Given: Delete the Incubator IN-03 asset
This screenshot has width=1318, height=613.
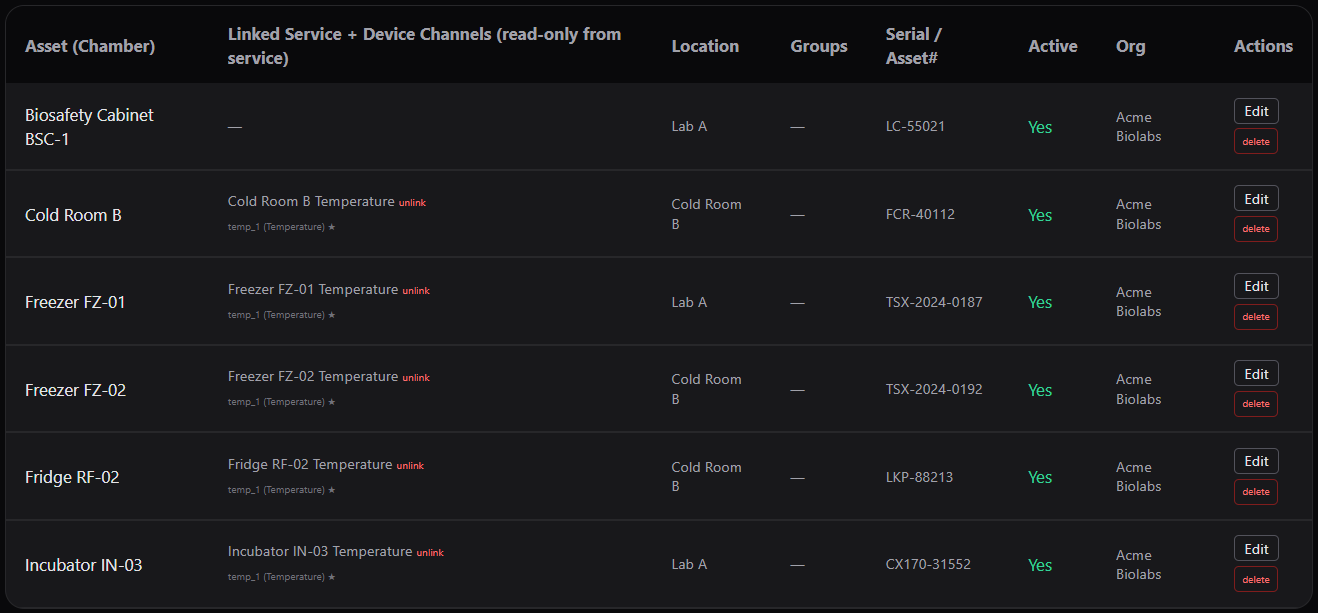Looking at the screenshot, I should pyautogui.click(x=1256, y=579).
